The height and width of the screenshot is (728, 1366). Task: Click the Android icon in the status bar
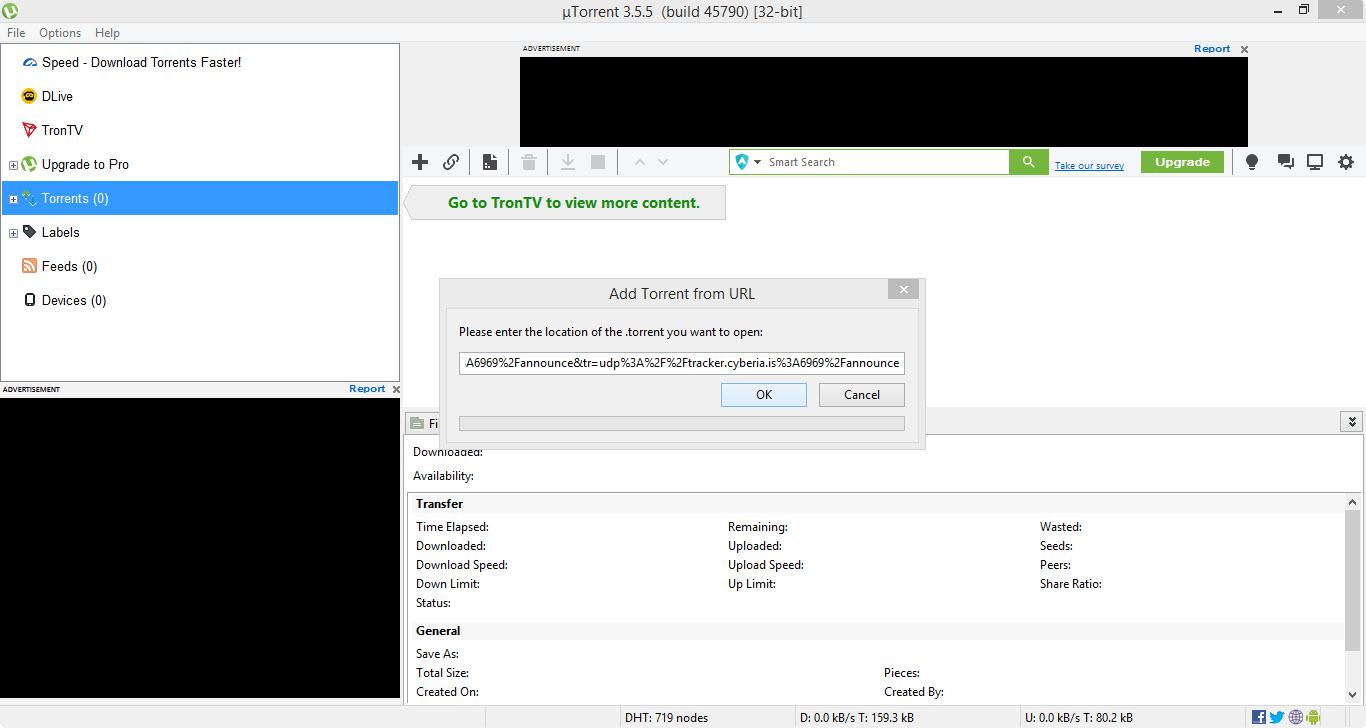(x=1313, y=717)
